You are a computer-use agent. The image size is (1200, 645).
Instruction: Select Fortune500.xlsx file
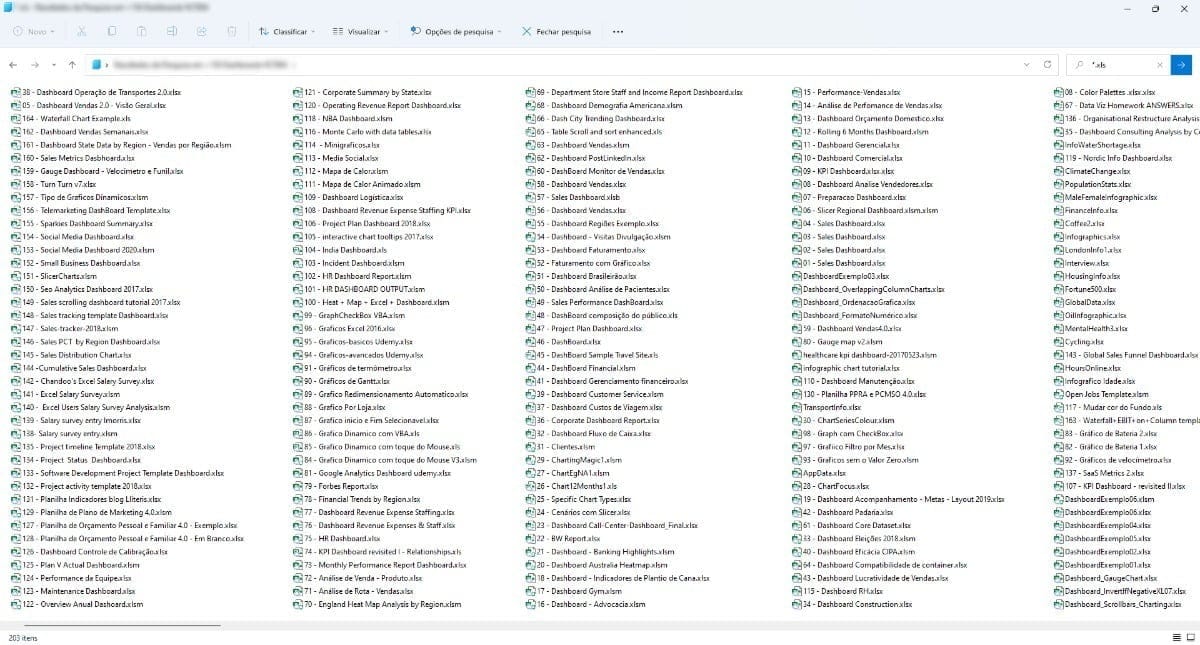click(x=1084, y=289)
